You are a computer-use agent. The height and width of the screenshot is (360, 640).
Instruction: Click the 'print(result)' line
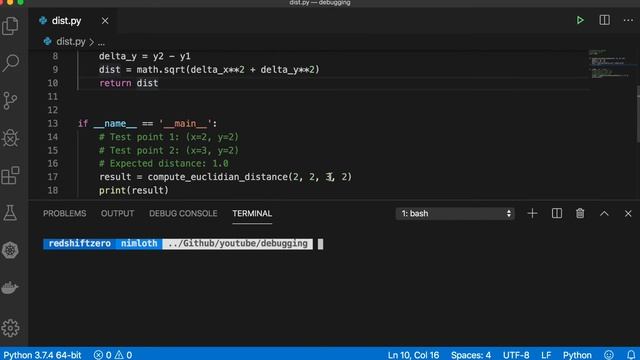point(133,190)
